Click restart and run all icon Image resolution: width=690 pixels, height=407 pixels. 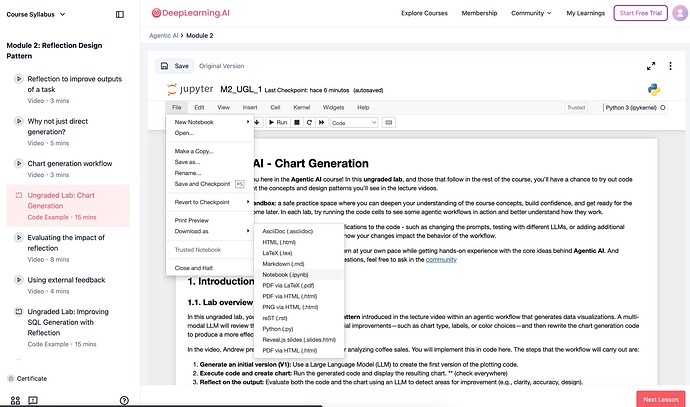click(321, 122)
